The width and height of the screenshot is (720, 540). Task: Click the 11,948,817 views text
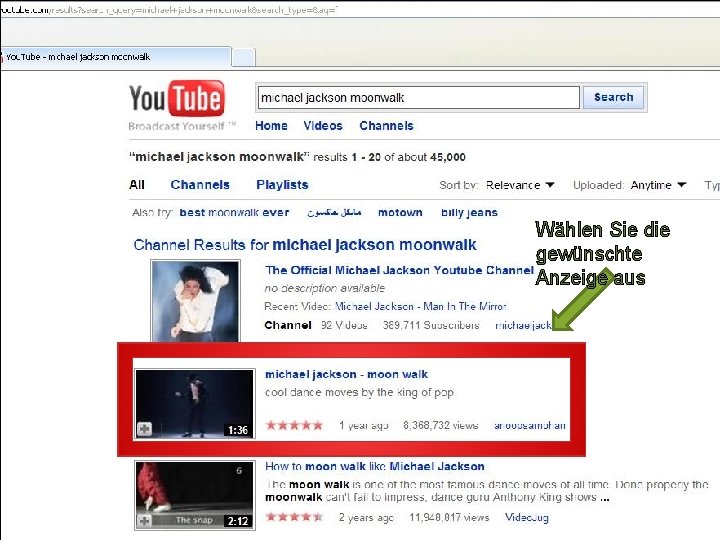(x=449, y=518)
